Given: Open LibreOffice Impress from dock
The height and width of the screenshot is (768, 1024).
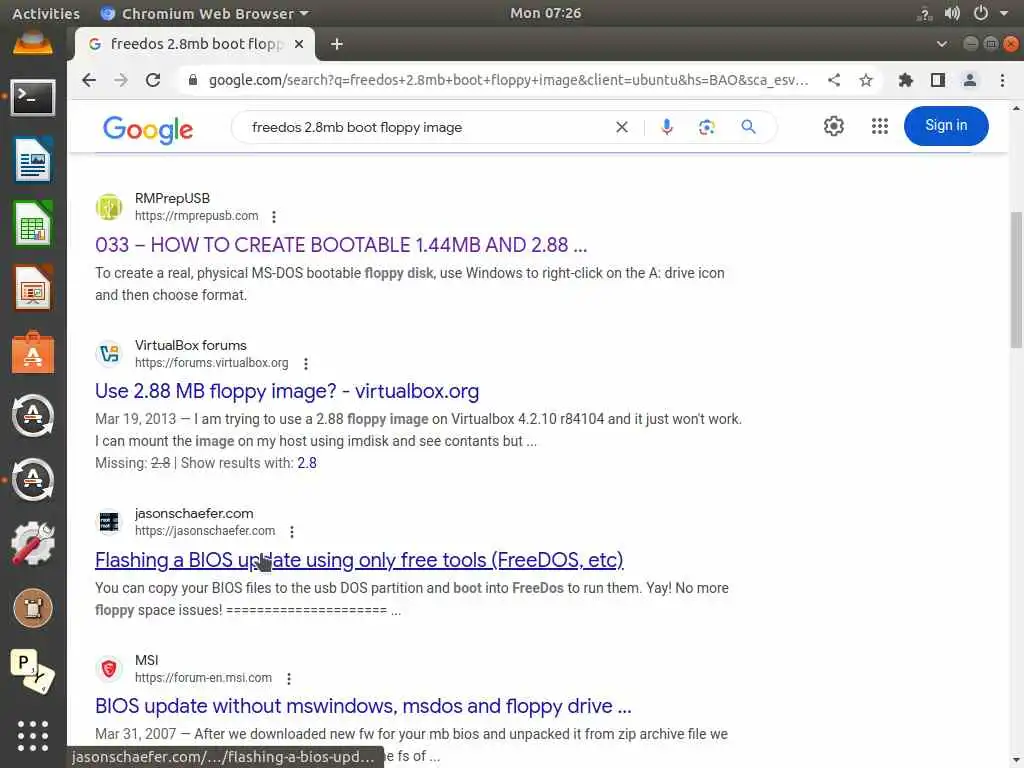Looking at the screenshot, I should (33, 288).
